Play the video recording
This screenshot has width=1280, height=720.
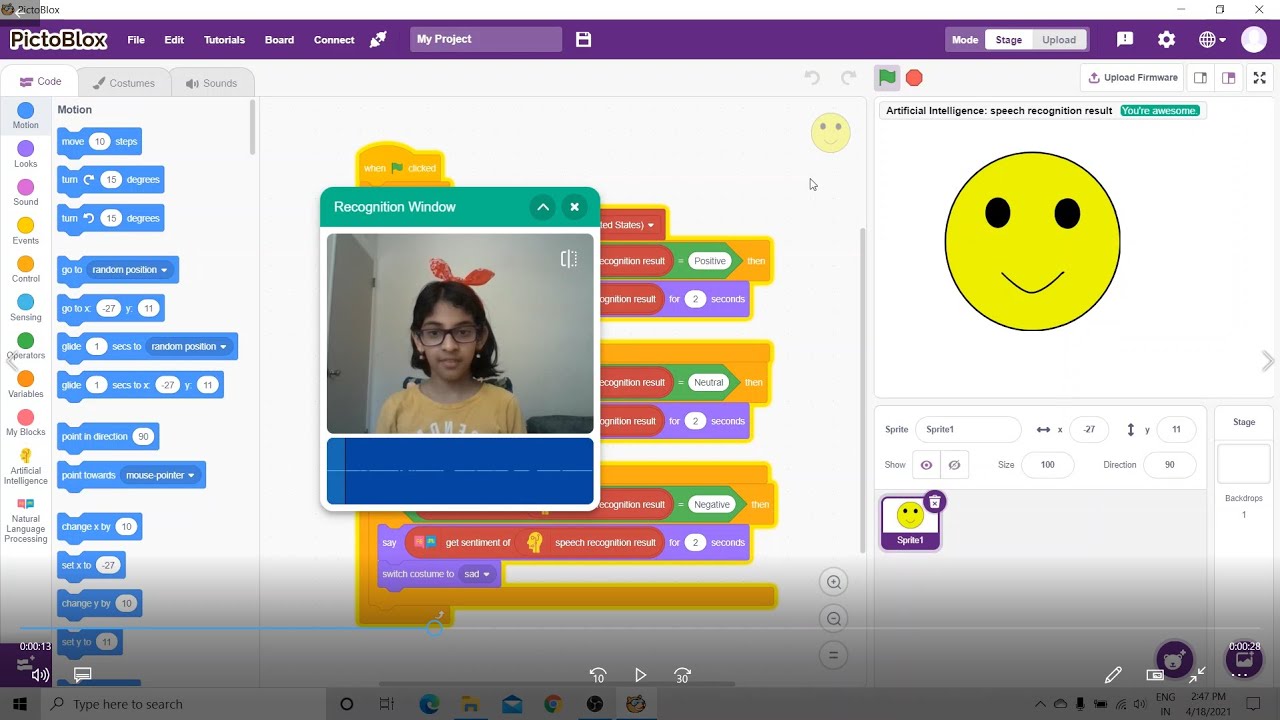[641, 675]
